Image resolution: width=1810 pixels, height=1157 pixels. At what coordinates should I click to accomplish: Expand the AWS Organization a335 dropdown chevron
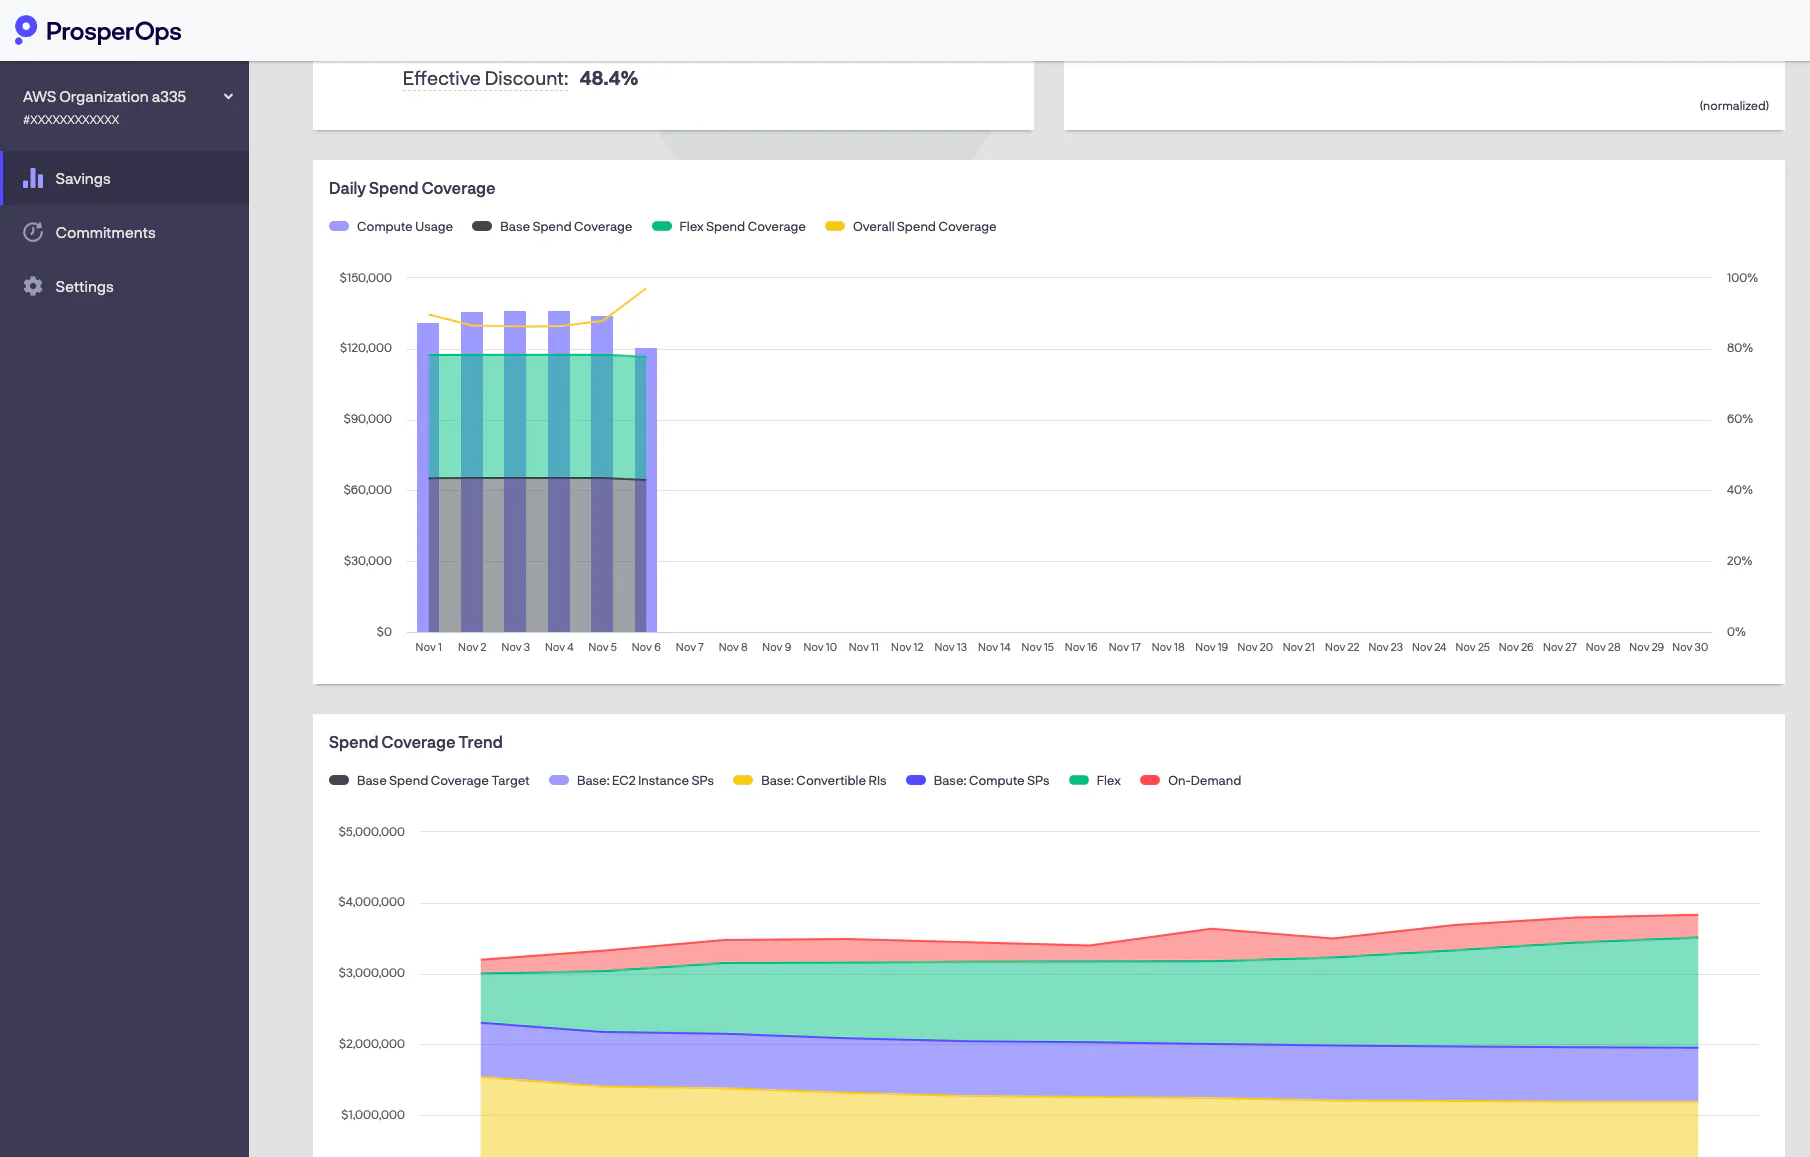click(x=228, y=97)
